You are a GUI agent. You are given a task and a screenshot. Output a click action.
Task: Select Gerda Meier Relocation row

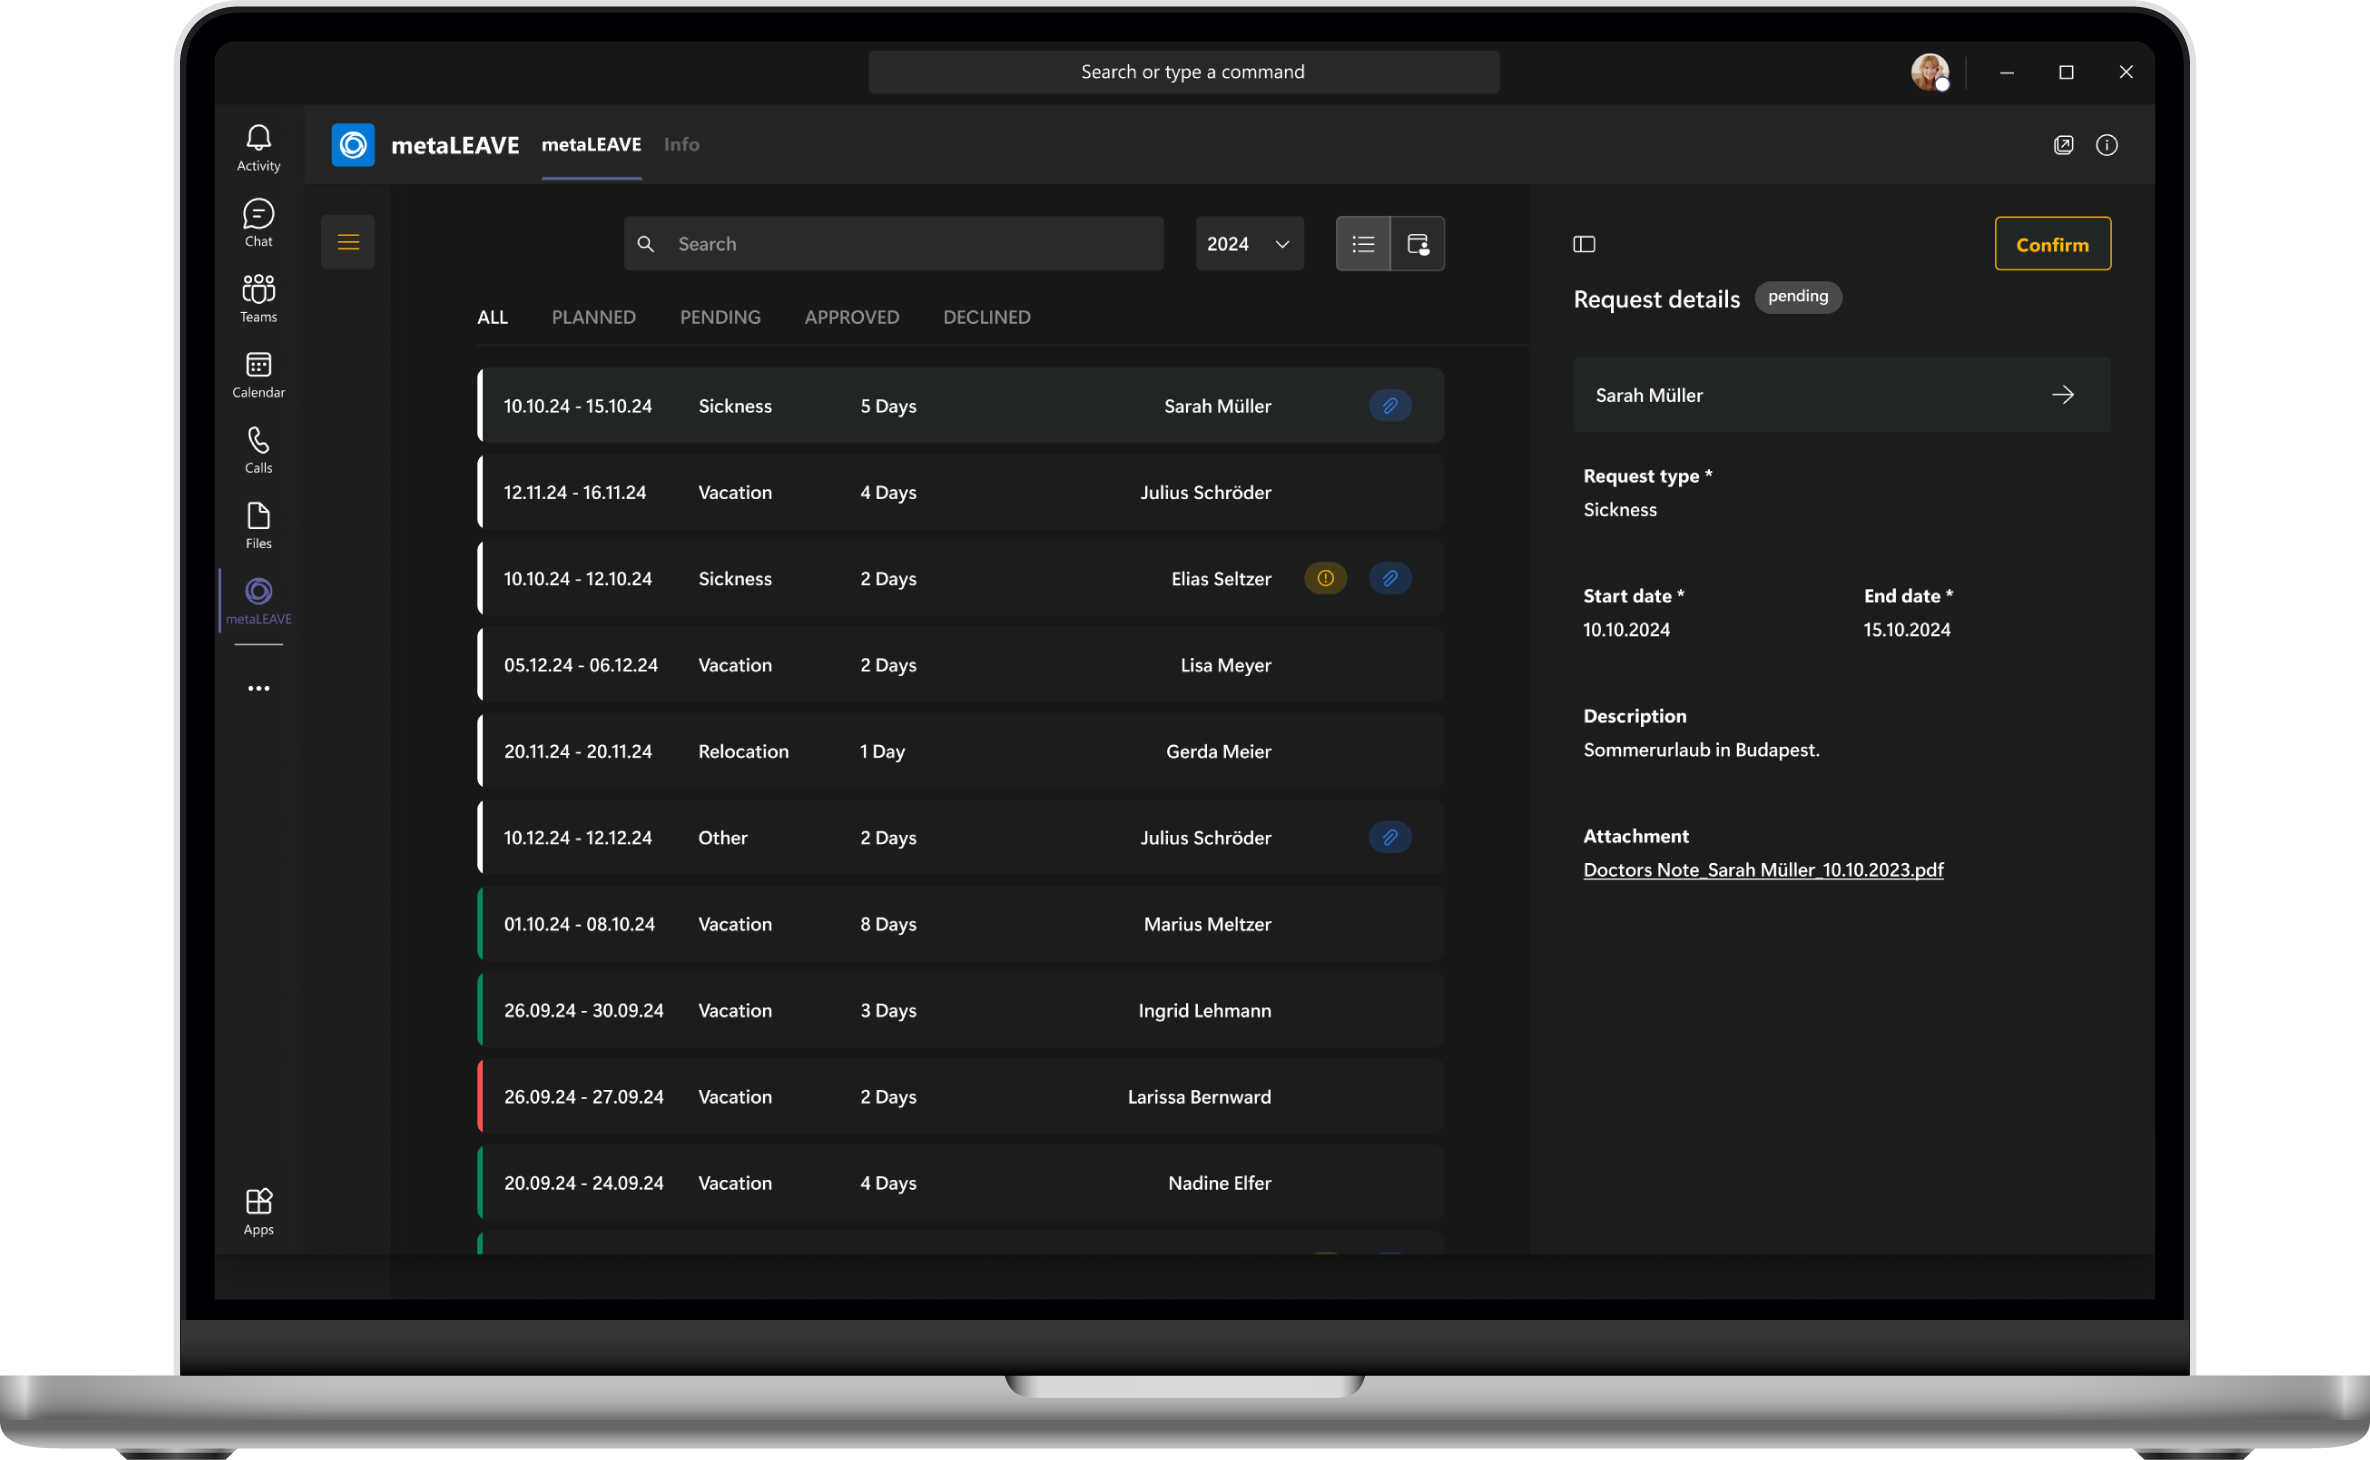point(960,751)
